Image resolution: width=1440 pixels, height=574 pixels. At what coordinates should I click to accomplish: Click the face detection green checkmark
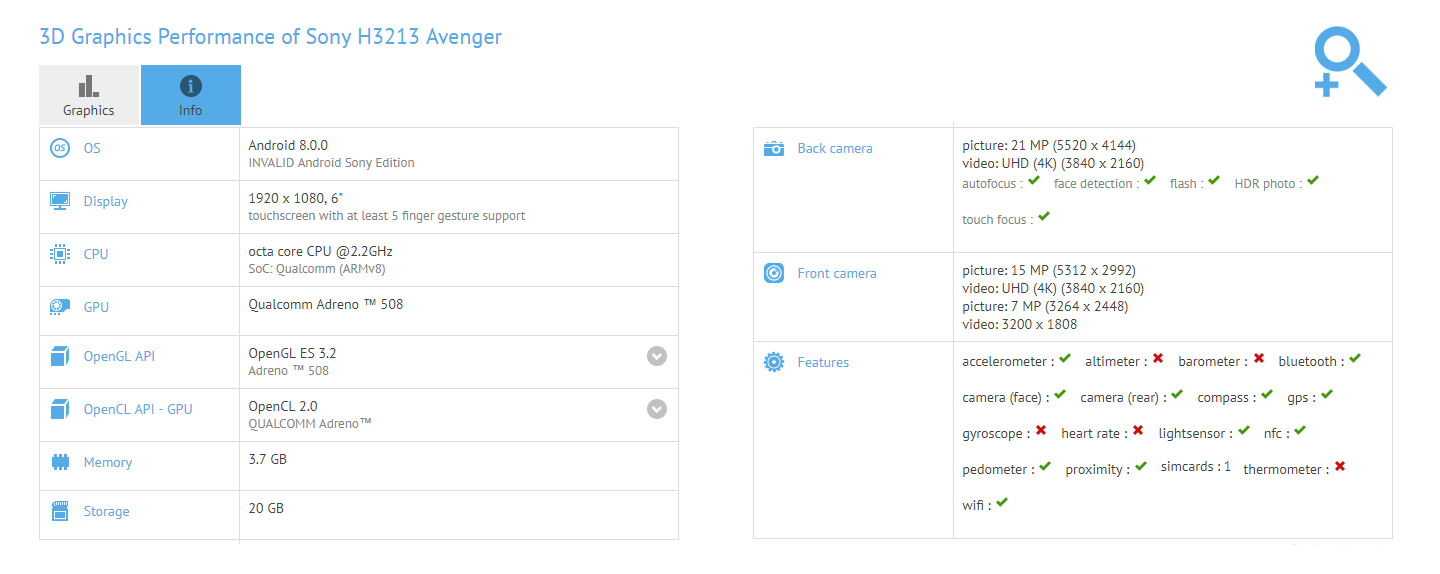1150,181
